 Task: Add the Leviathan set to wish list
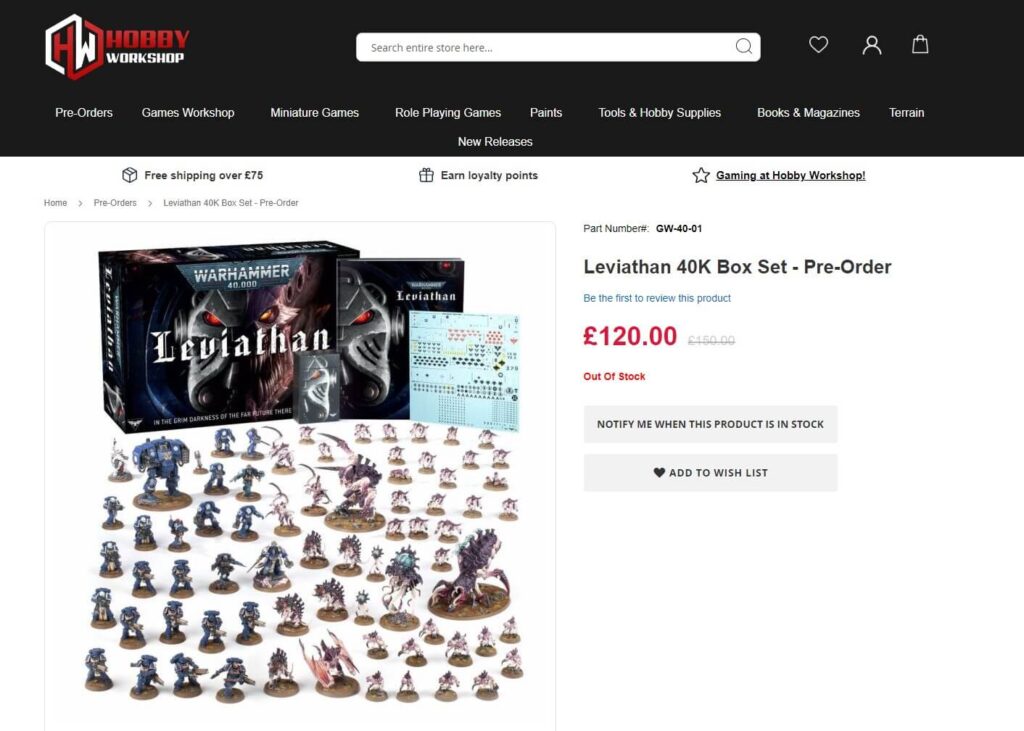pos(711,472)
